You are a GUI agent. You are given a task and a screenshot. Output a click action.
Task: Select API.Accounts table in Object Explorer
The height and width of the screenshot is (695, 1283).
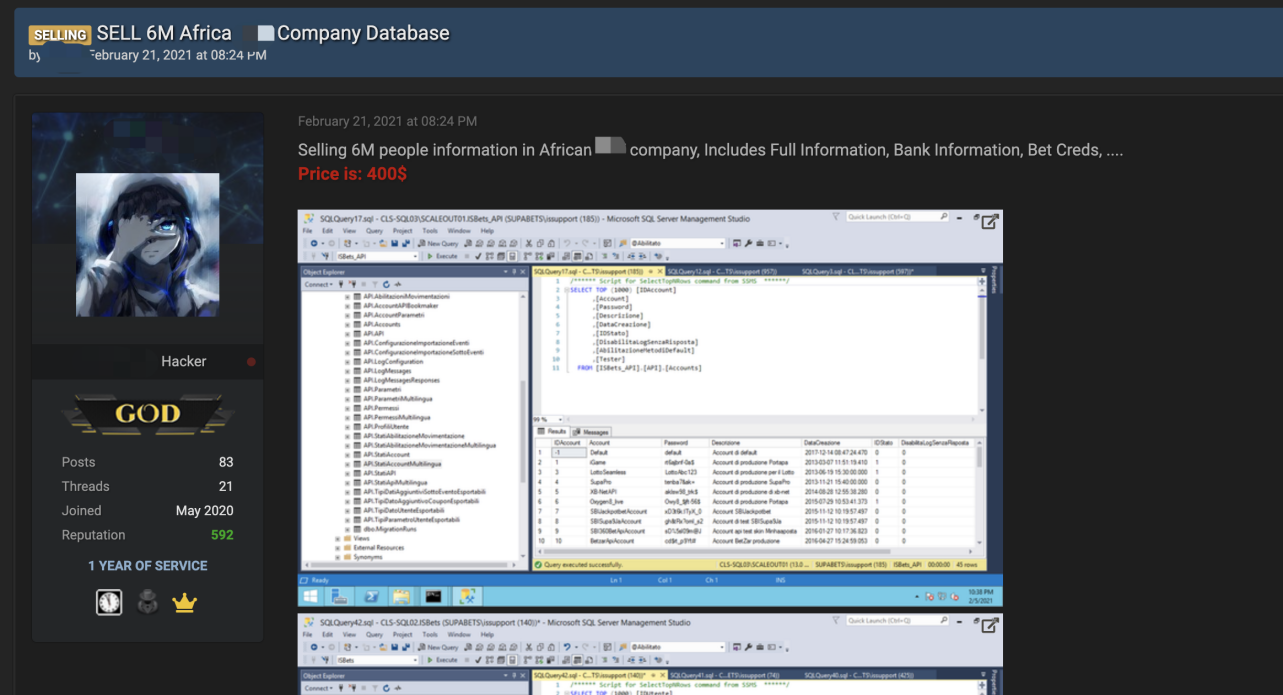point(381,324)
